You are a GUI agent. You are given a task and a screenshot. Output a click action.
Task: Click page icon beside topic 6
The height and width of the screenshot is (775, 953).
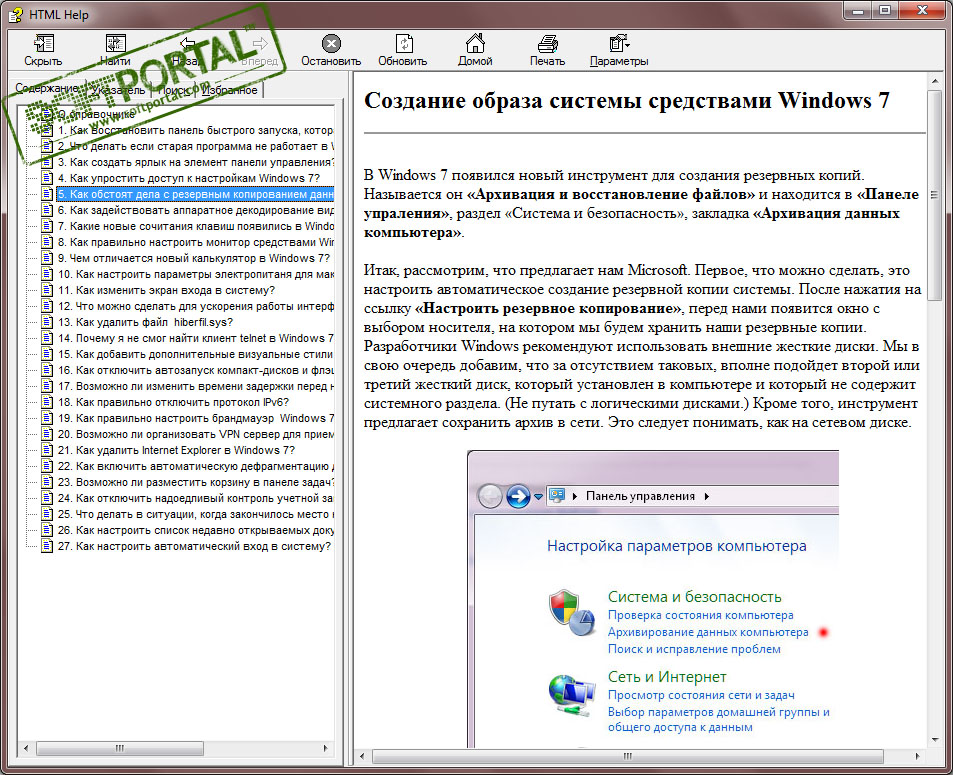pyautogui.click(x=47, y=210)
